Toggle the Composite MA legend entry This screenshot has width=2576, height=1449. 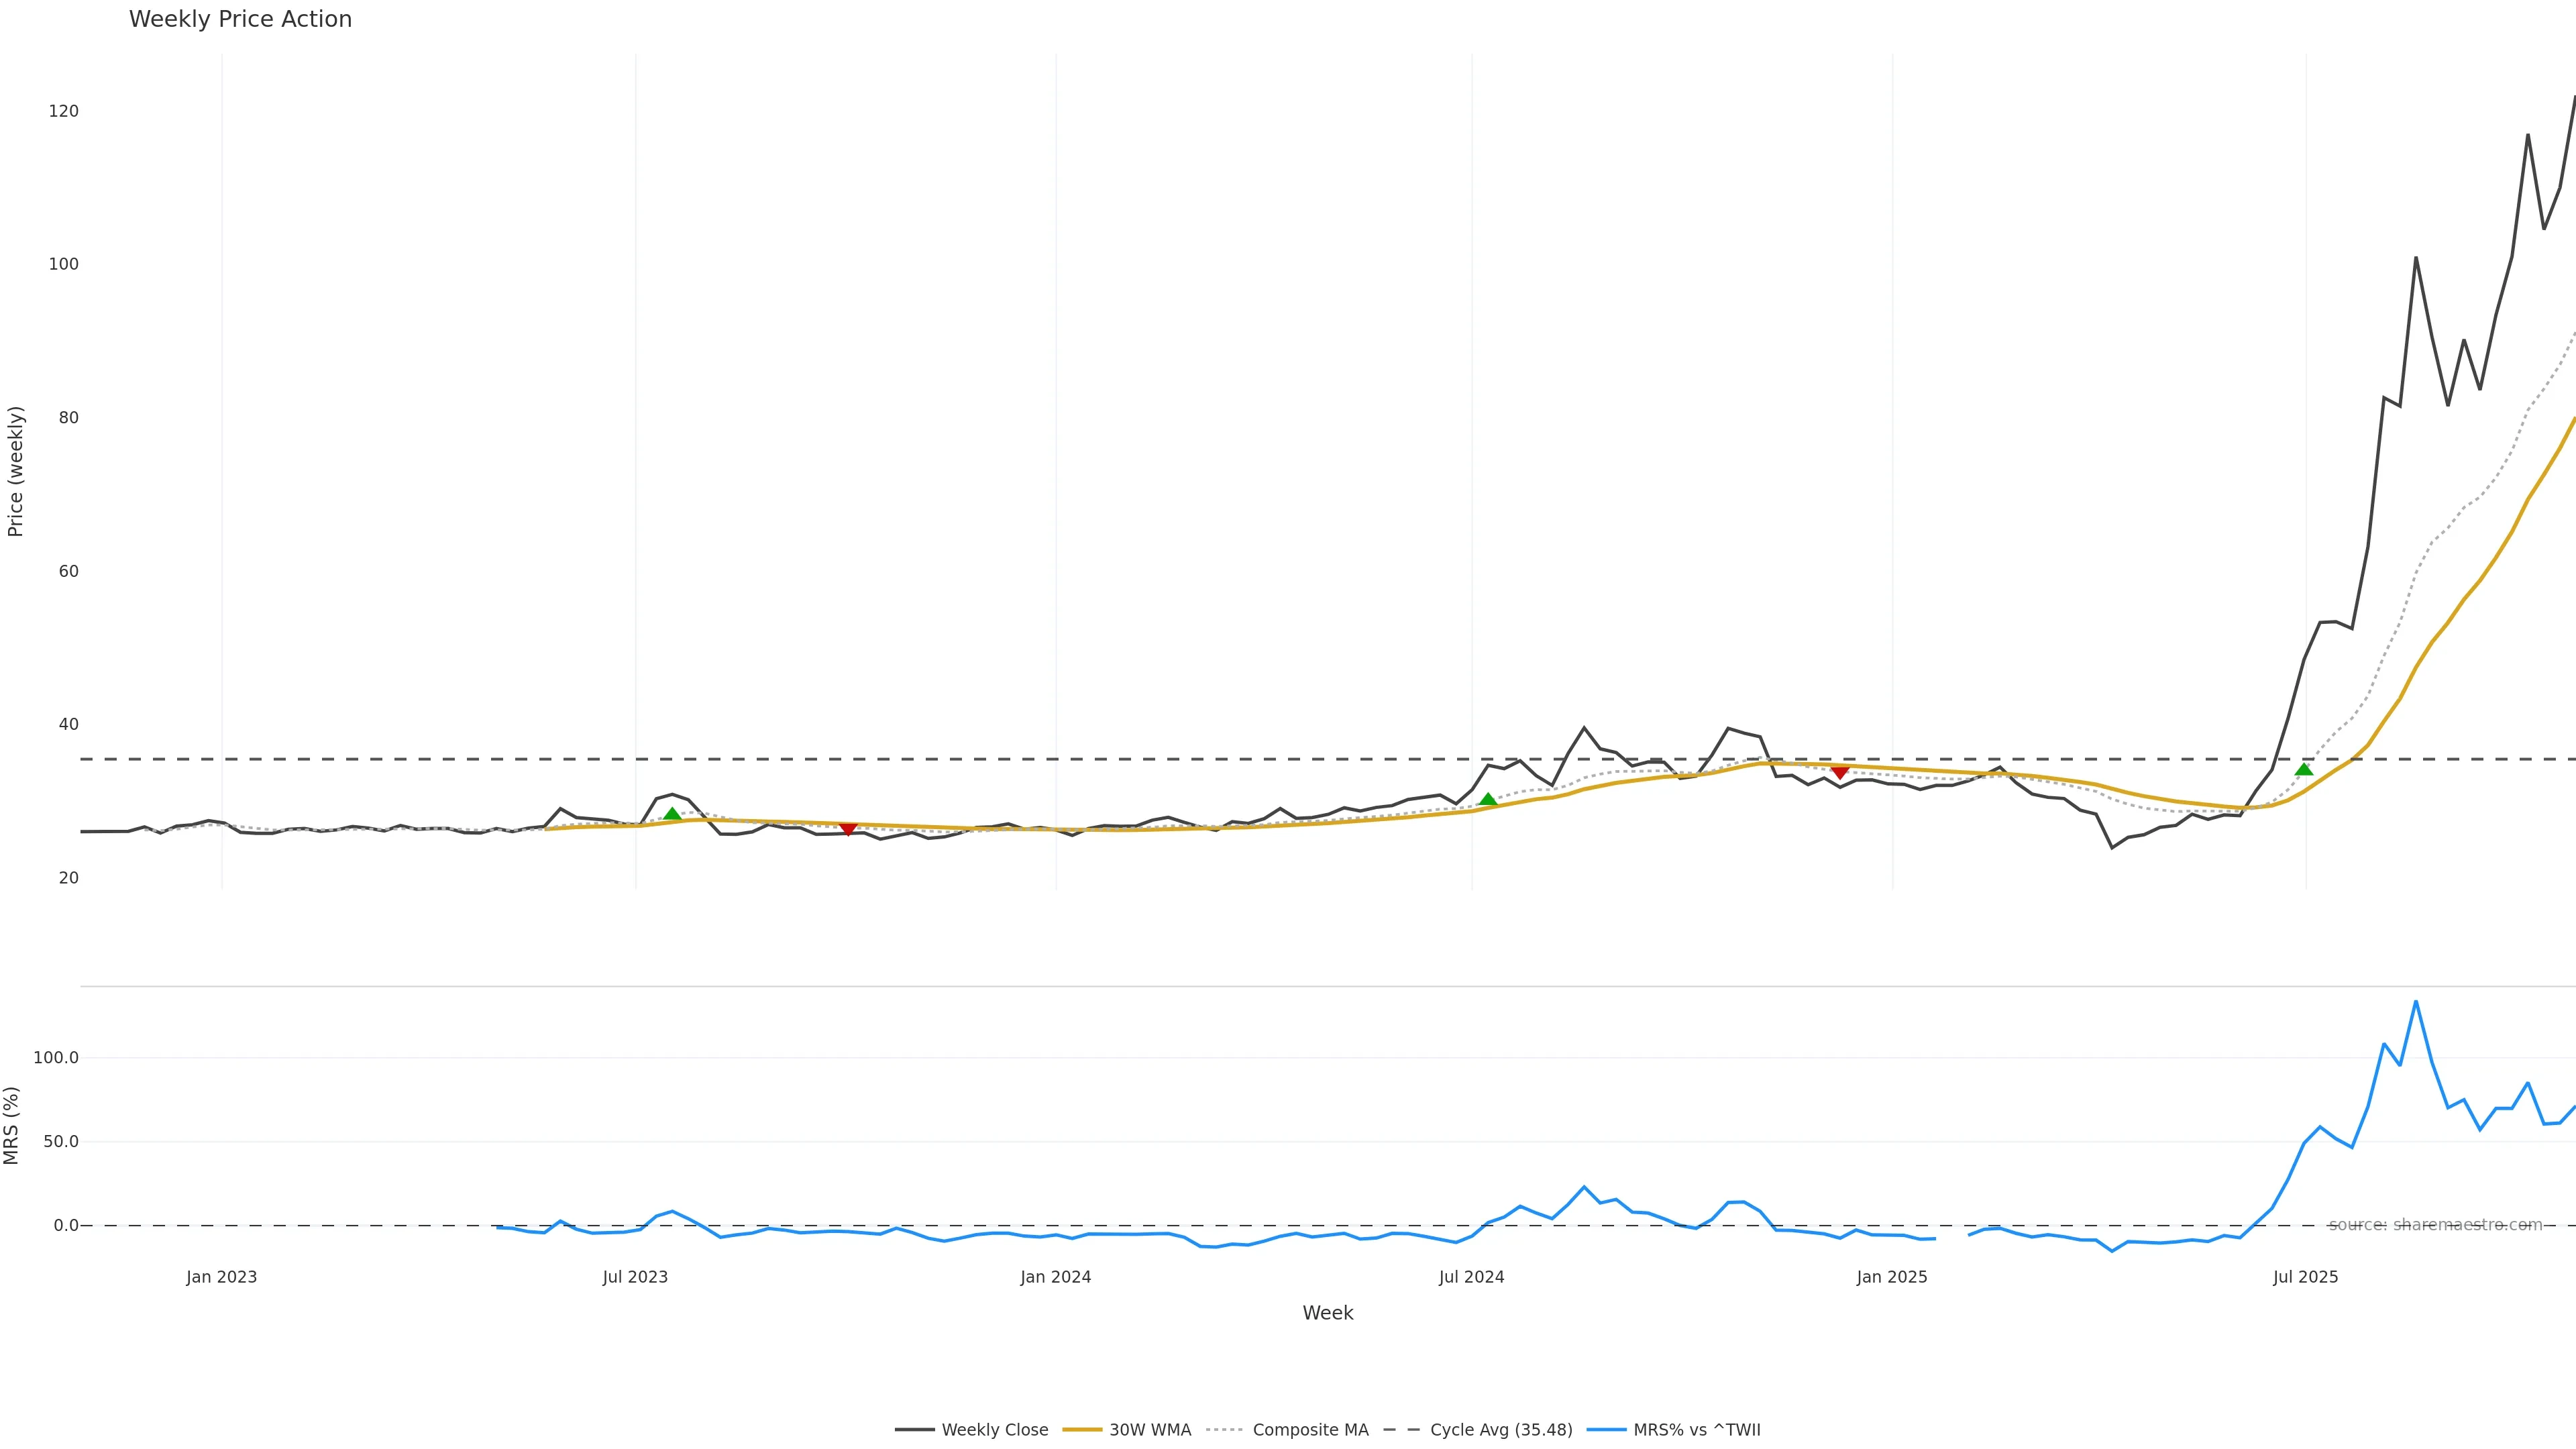(1310, 1430)
